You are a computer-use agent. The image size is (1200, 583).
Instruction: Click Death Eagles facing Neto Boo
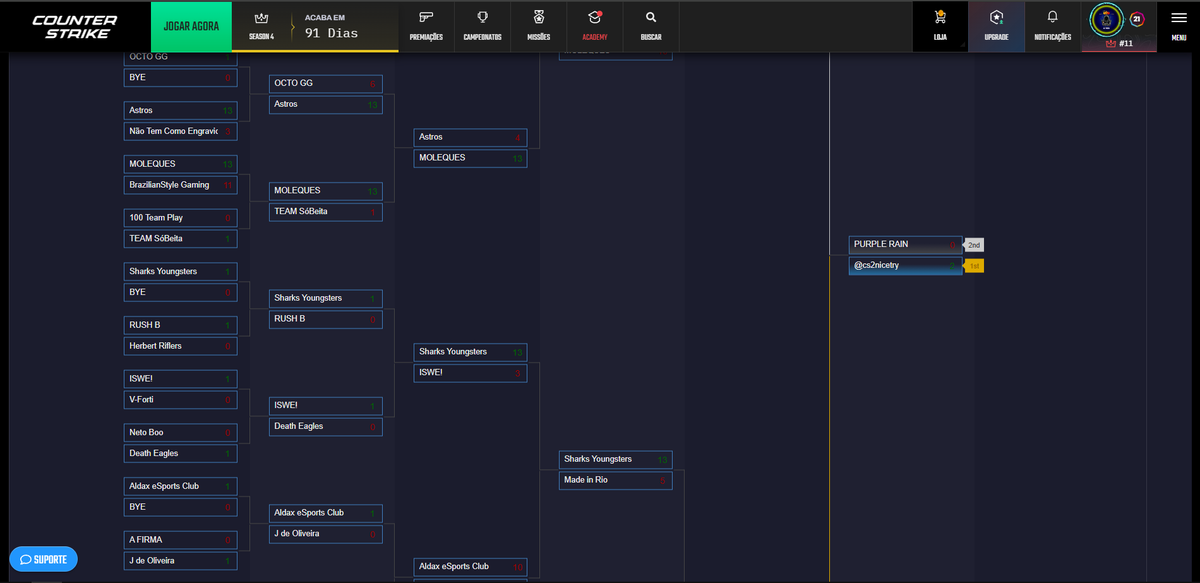(x=180, y=454)
